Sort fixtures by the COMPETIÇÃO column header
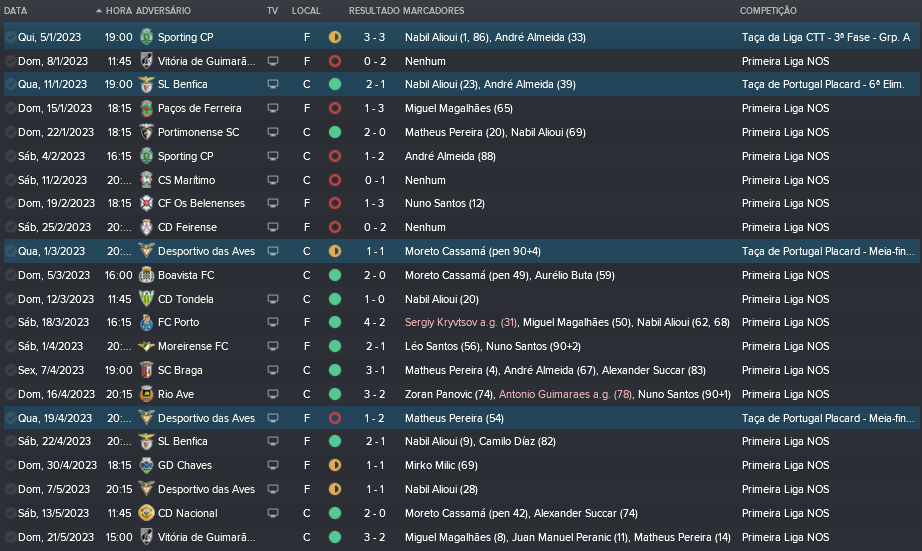 (x=768, y=10)
